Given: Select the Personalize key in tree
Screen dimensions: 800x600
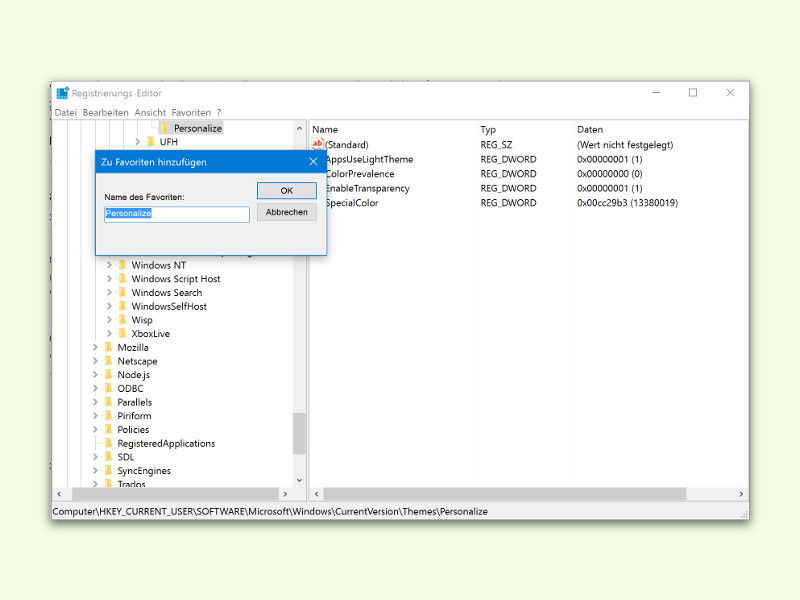Looking at the screenshot, I should point(198,128).
